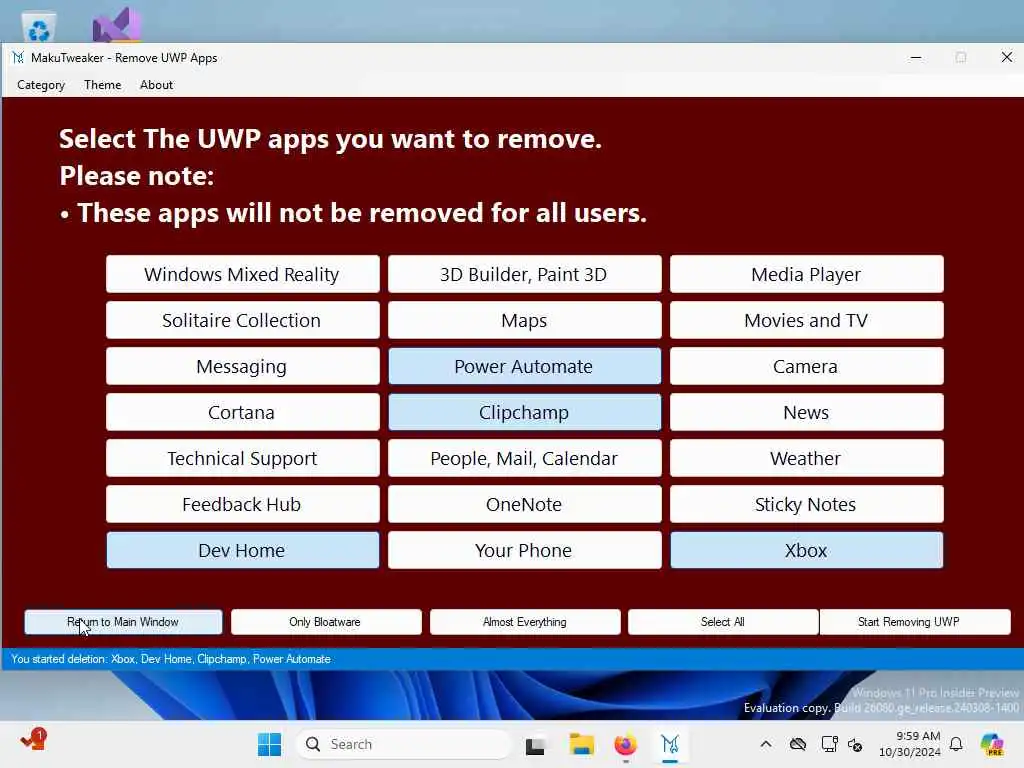Select Solitaire Collection for removal

tap(242, 320)
